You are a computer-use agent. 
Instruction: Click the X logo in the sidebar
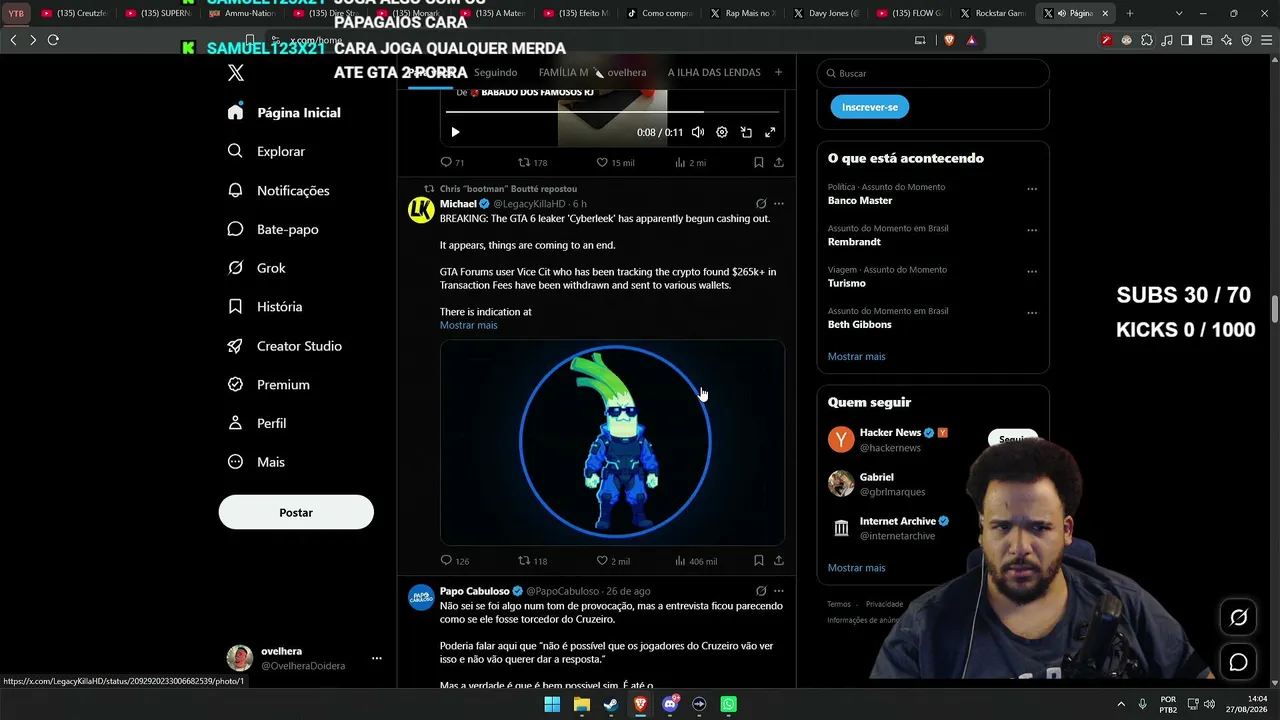click(236, 73)
